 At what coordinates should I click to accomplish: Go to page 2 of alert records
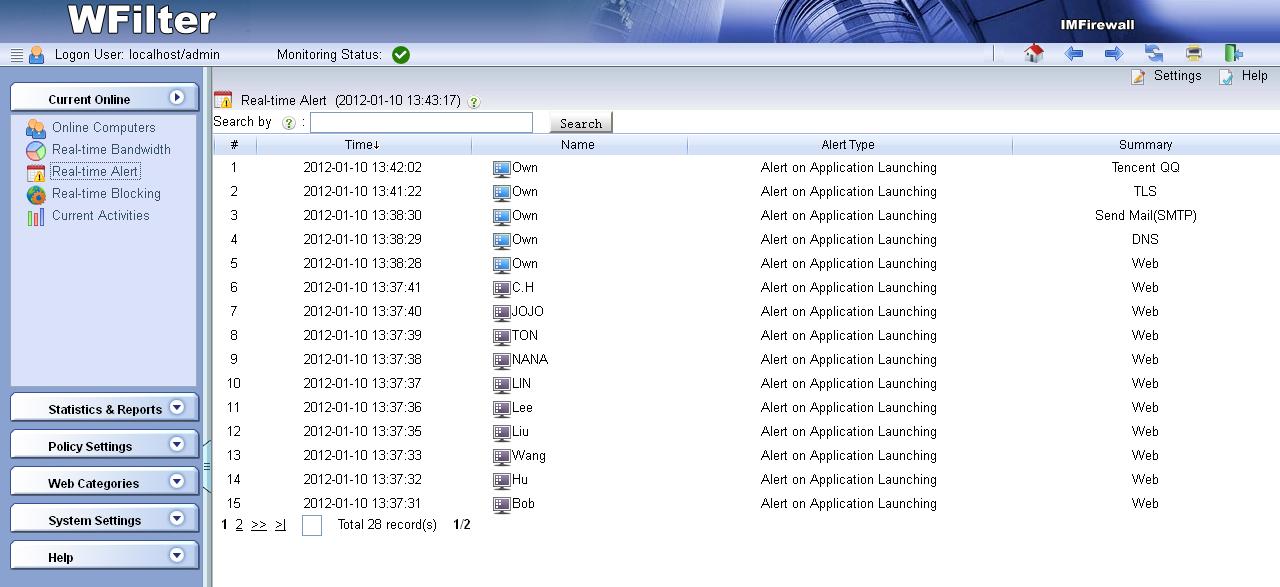239,524
